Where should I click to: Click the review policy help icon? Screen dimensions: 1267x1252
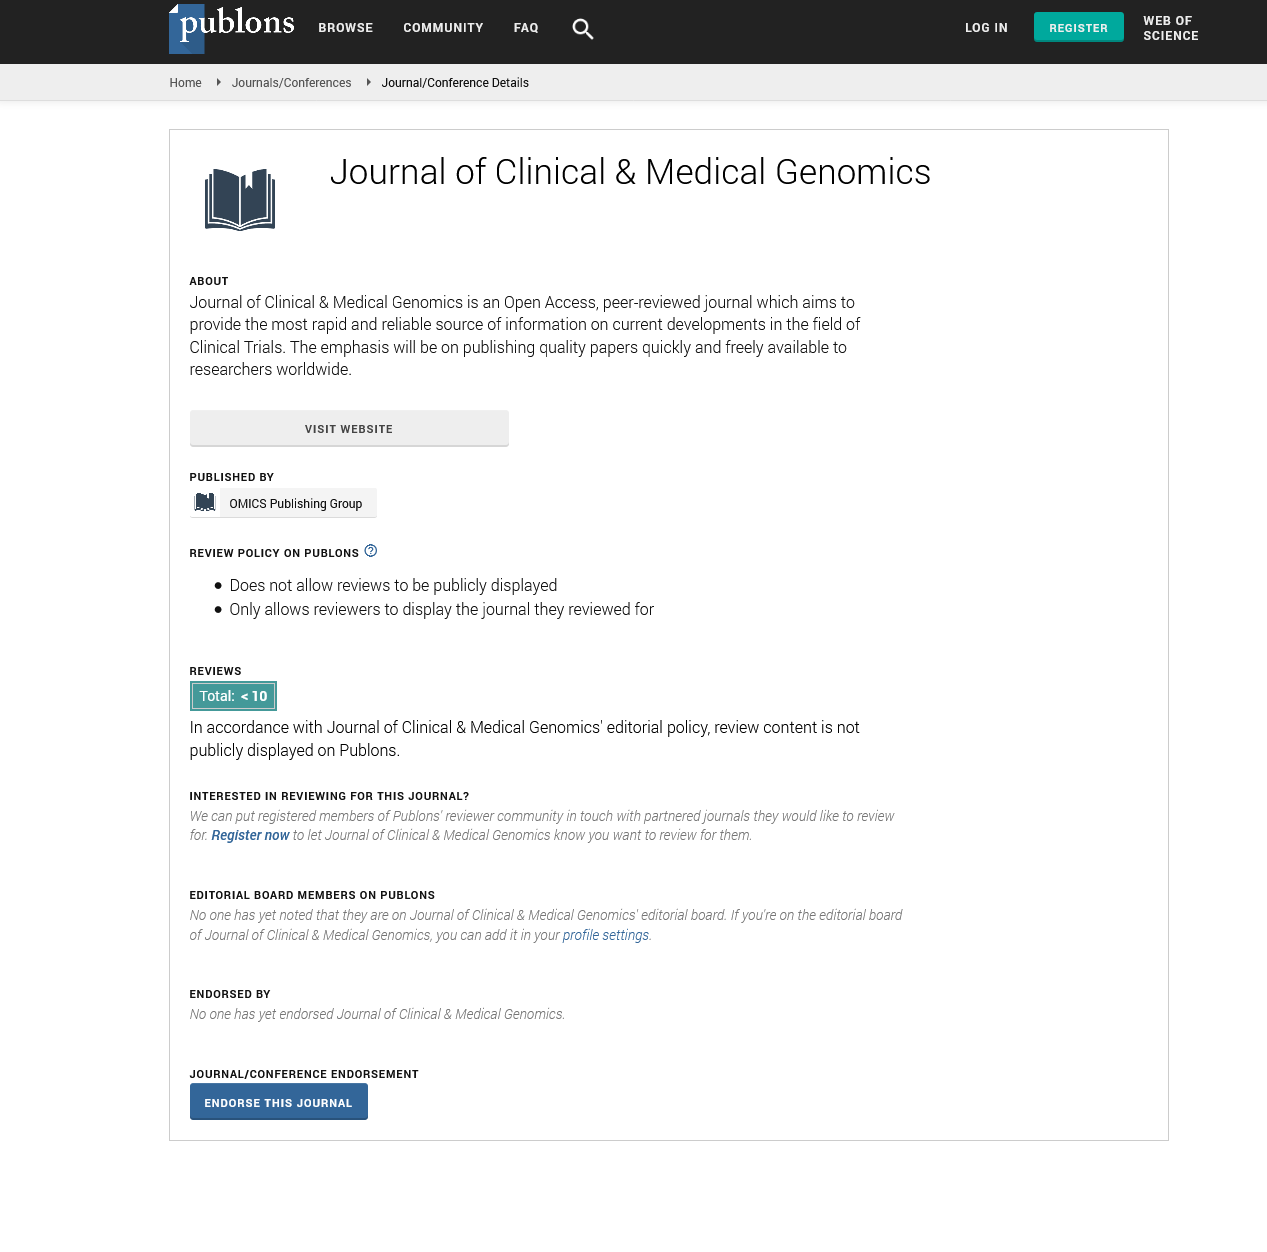371,551
